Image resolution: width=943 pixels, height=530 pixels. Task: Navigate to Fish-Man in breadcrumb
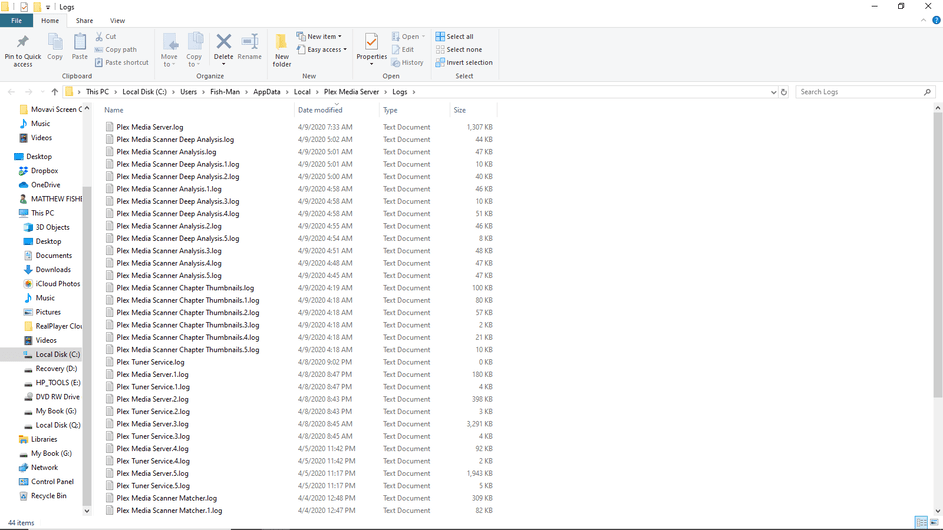(225, 92)
